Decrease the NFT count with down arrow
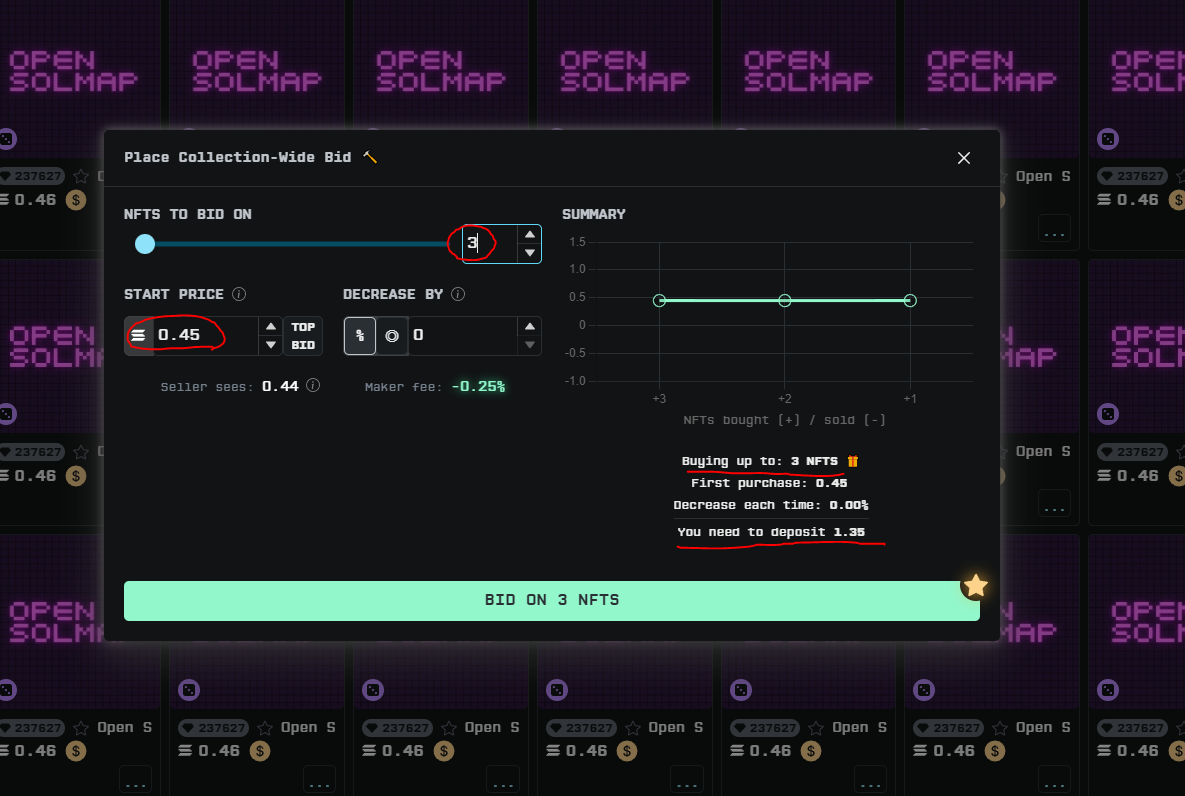Viewport: 1185px width, 796px height. (x=530, y=253)
